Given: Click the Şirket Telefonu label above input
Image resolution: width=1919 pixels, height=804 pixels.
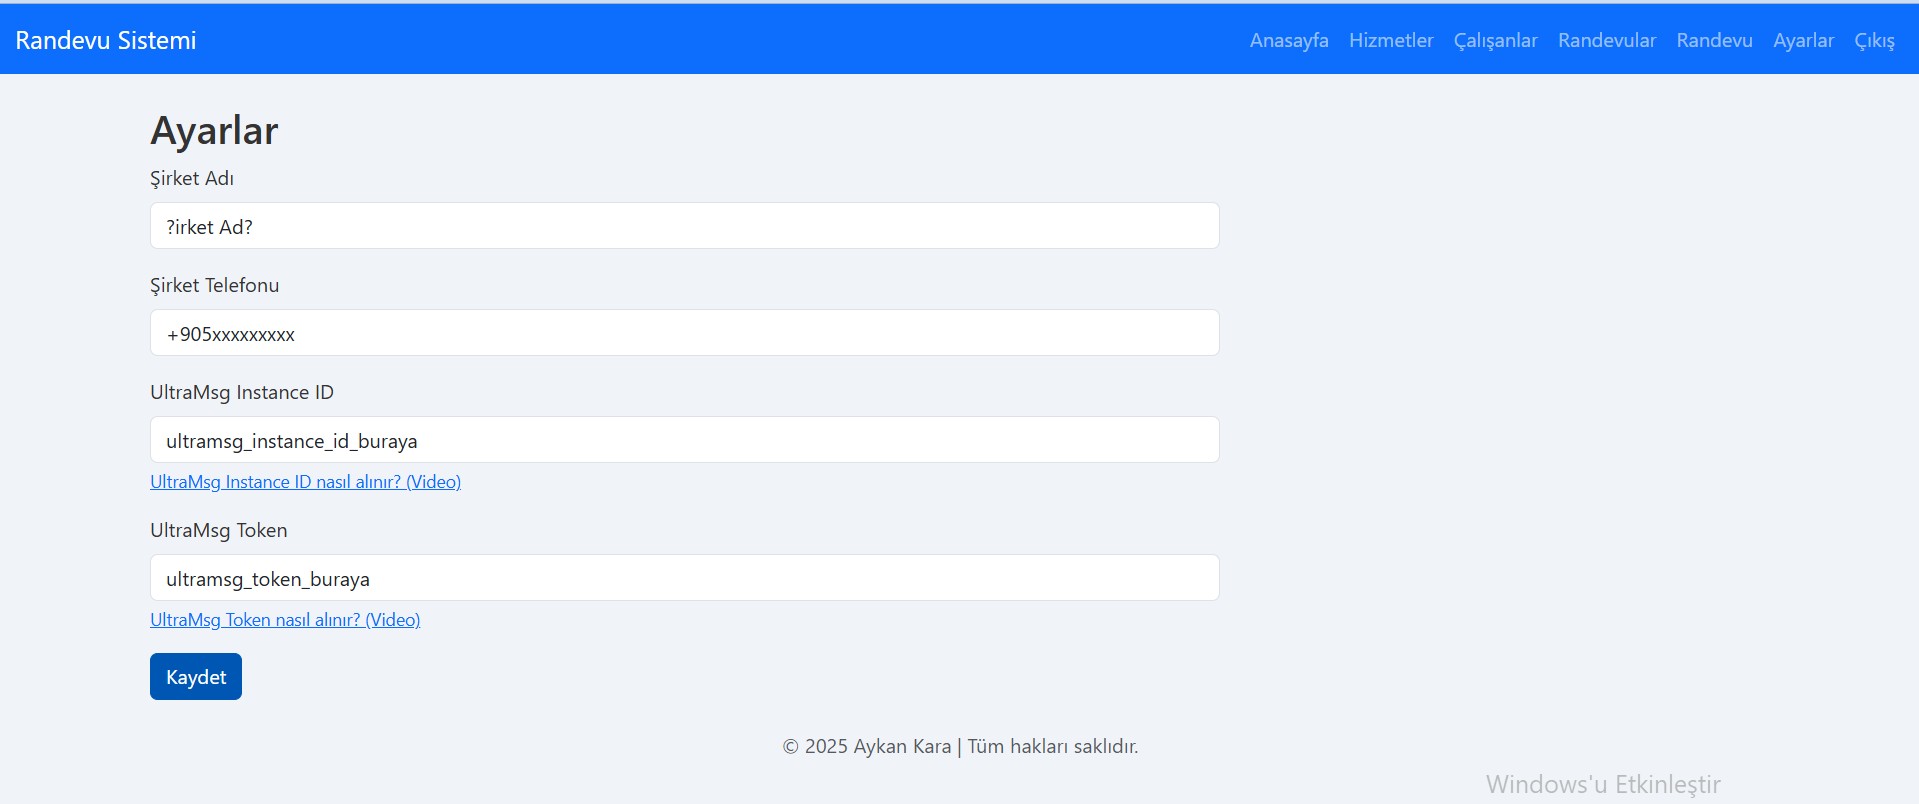Looking at the screenshot, I should point(214,285).
